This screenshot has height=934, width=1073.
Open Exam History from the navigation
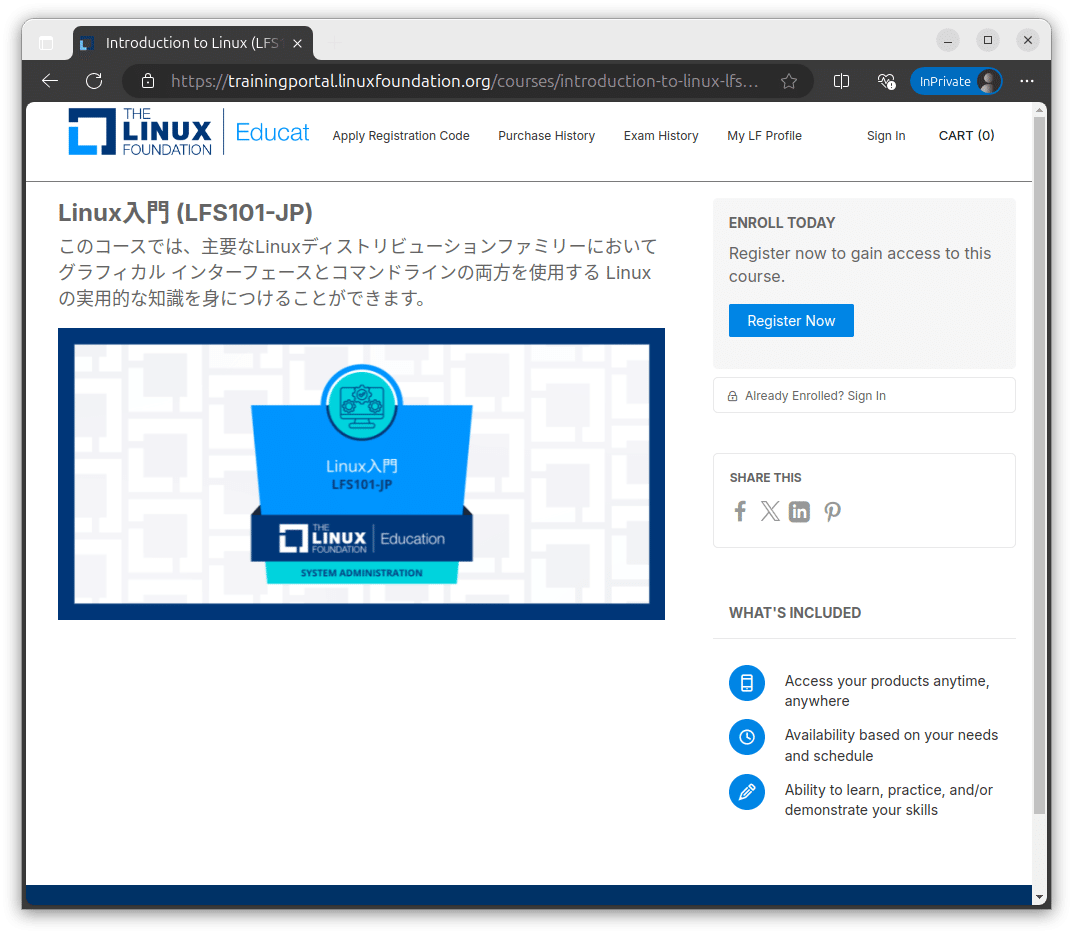point(661,136)
